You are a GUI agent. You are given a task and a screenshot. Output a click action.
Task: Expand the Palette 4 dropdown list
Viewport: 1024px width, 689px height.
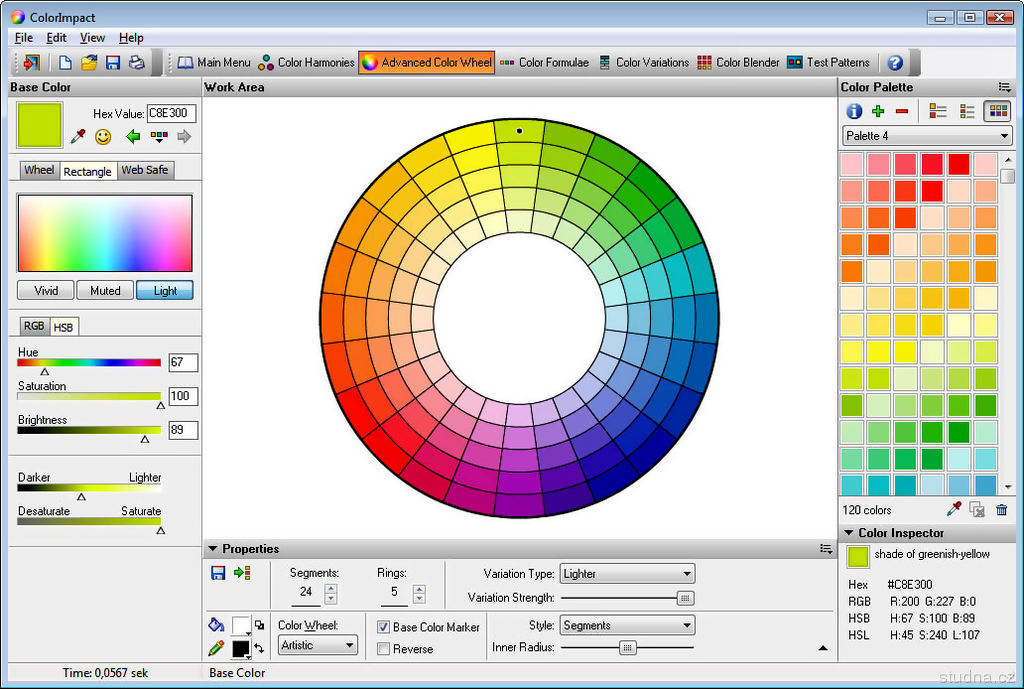(927, 136)
